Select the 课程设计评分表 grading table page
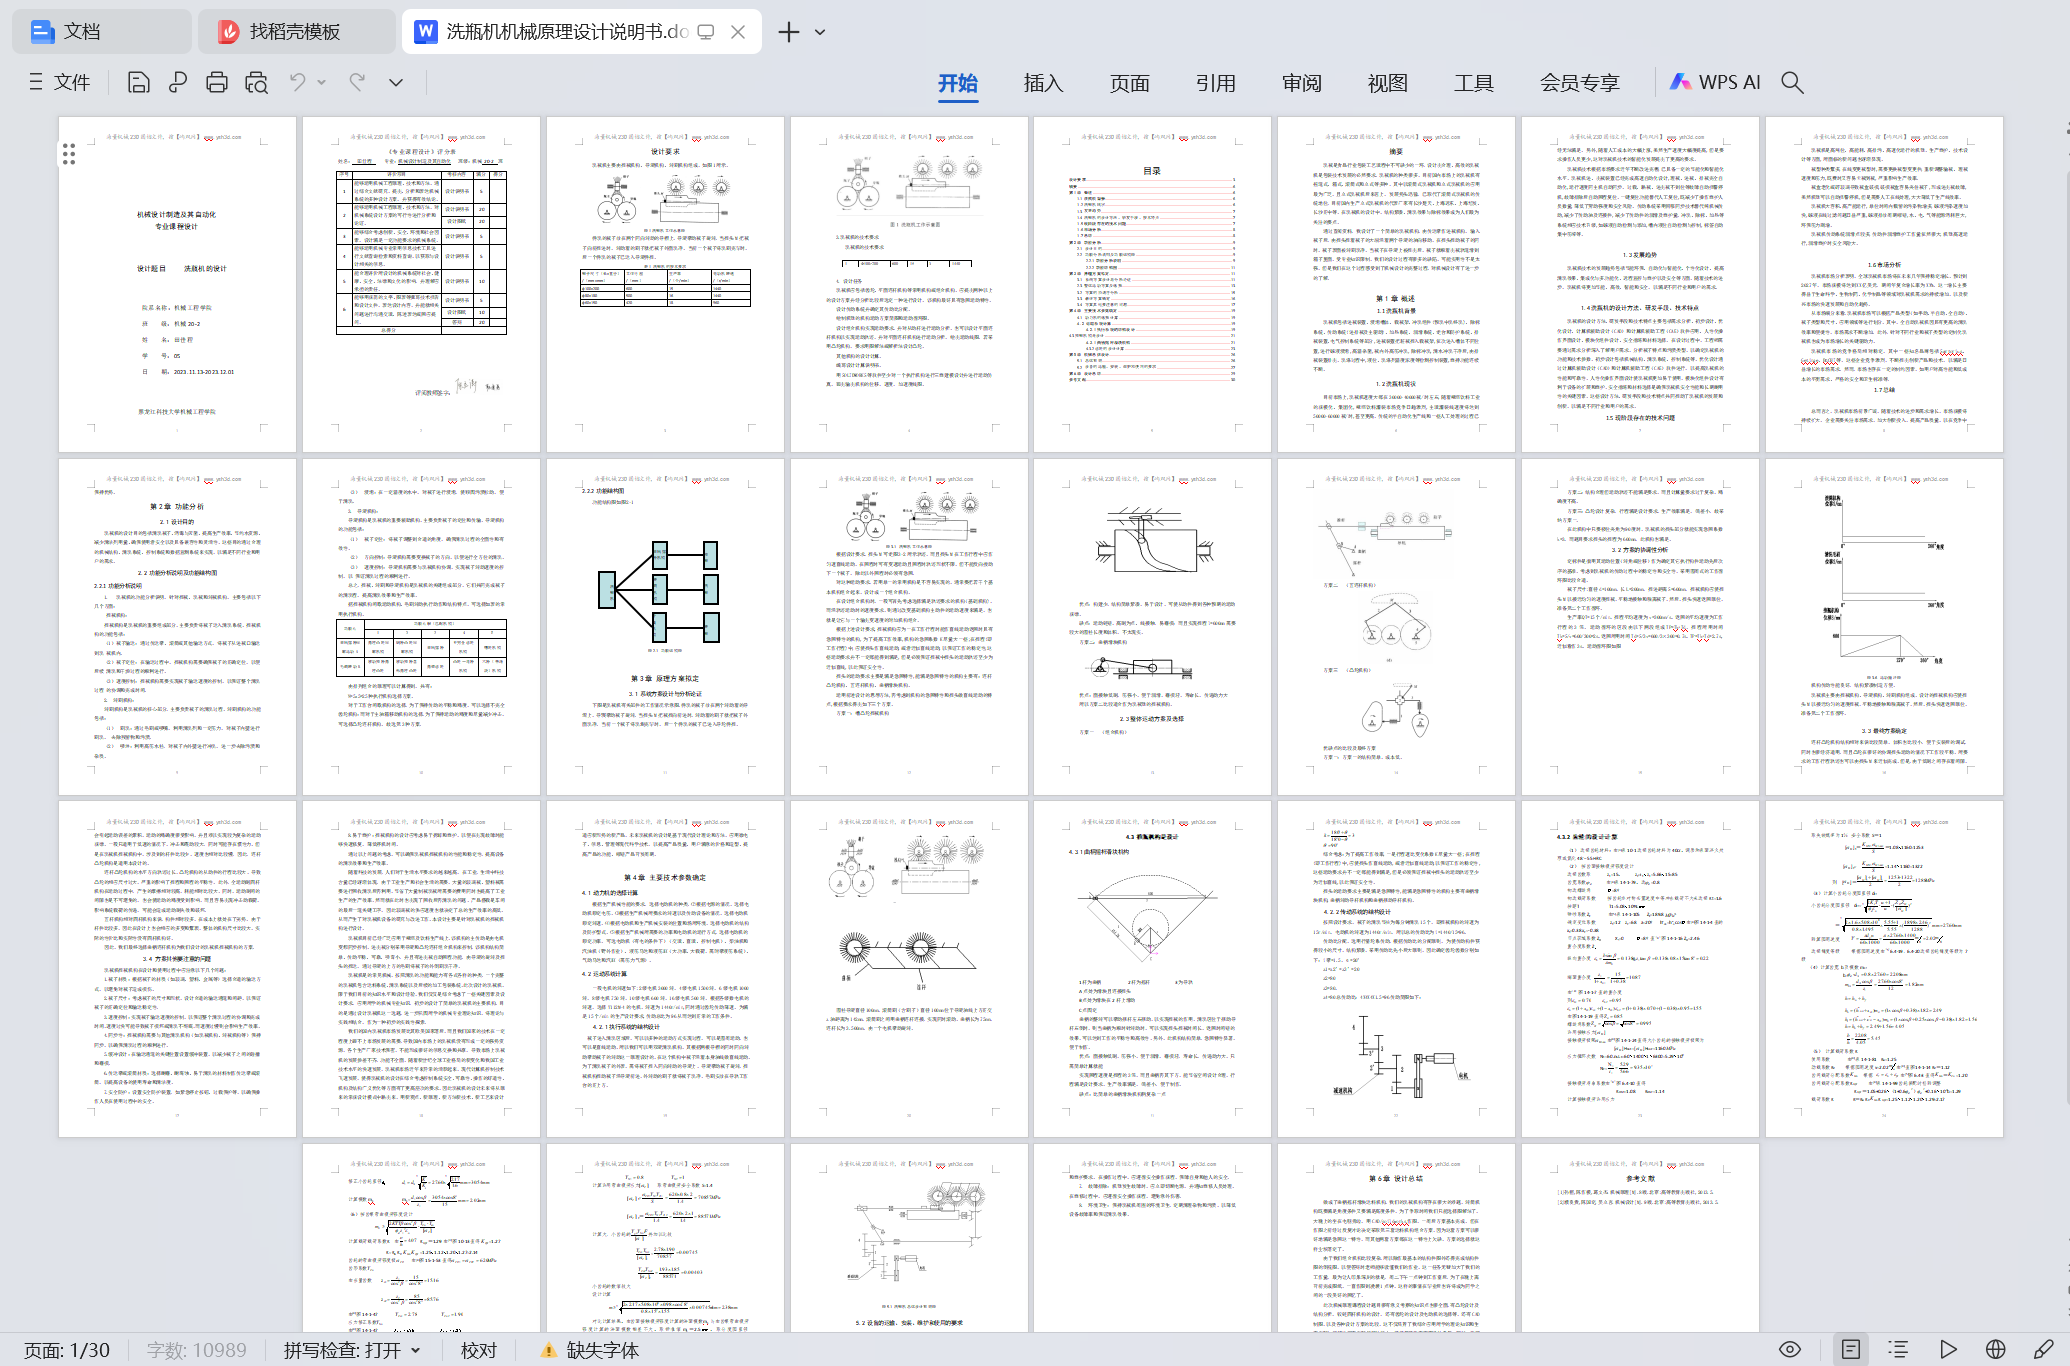Image resolution: width=2070 pixels, height=1366 pixels. pyautogui.click(x=421, y=284)
